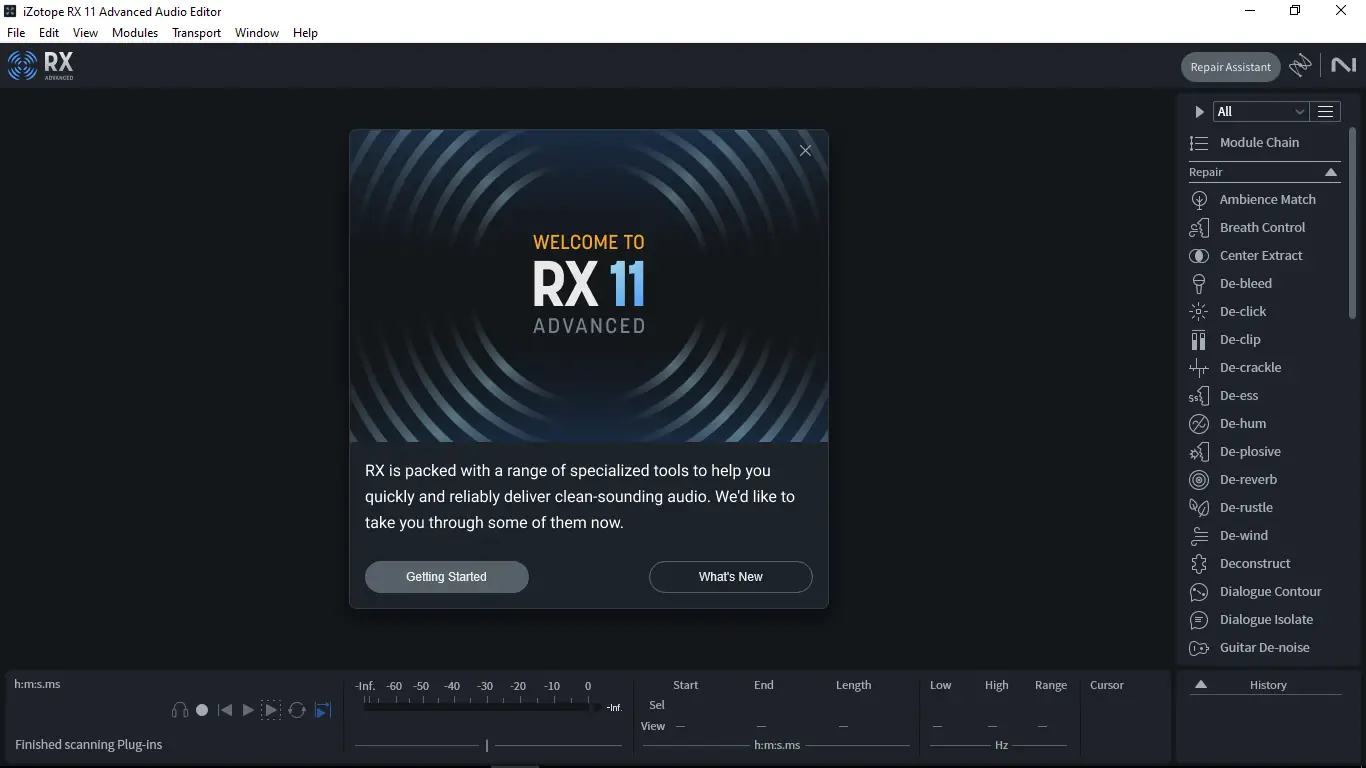Click the Getting Started button

coord(446,577)
